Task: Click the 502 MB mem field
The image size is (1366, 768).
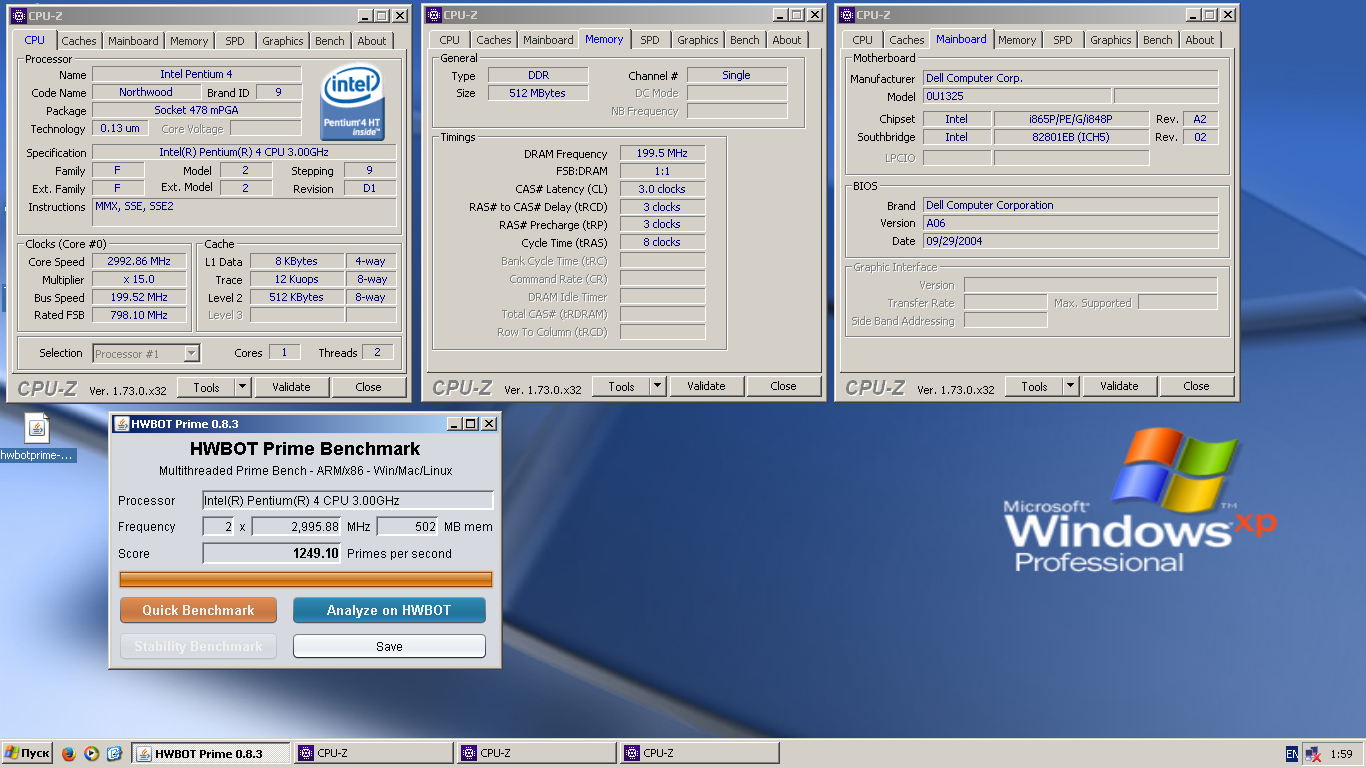Action: pos(407,526)
